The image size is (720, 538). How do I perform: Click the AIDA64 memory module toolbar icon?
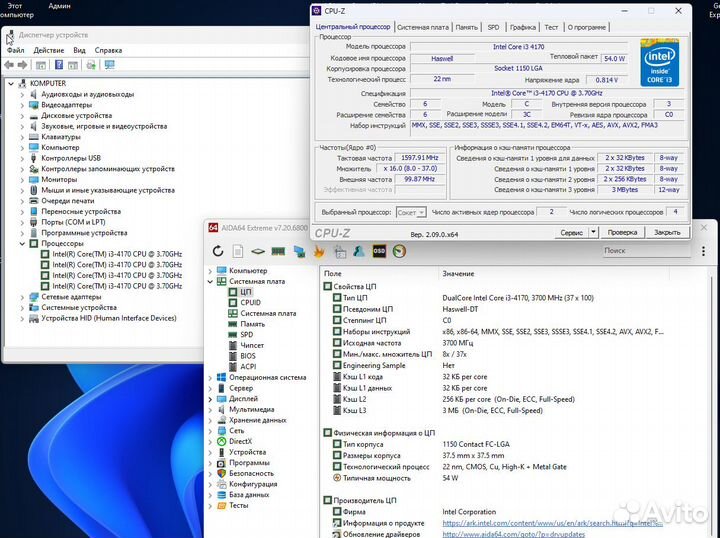click(278, 251)
